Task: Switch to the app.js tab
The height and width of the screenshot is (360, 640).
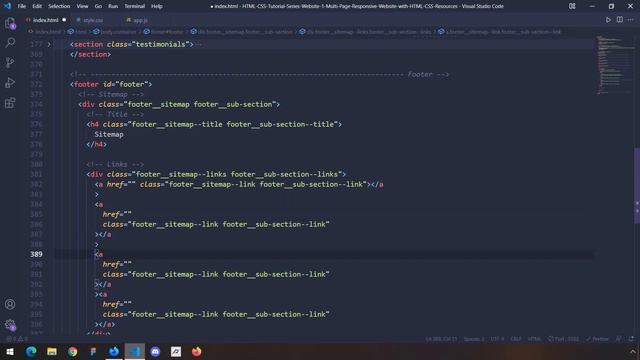Action: click(140, 20)
